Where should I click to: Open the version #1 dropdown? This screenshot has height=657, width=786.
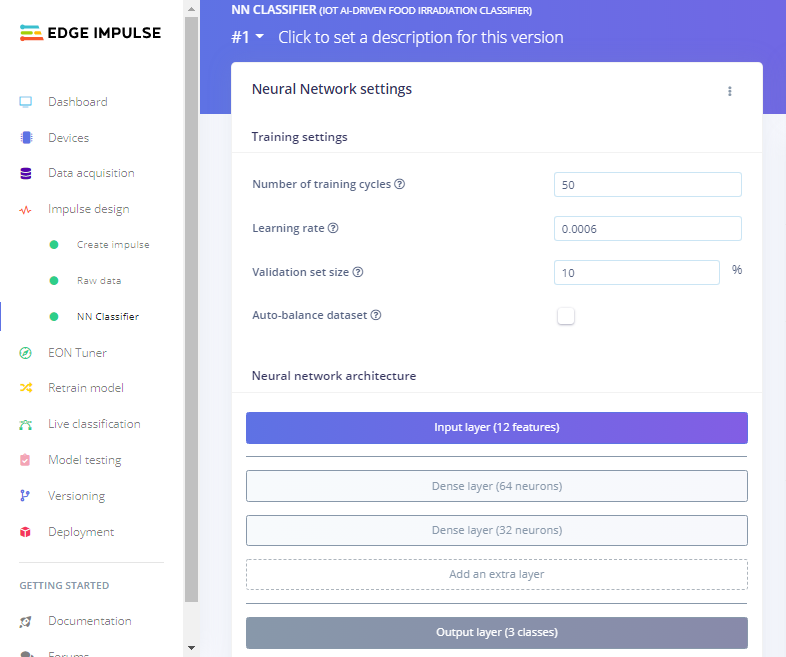click(x=248, y=38)
